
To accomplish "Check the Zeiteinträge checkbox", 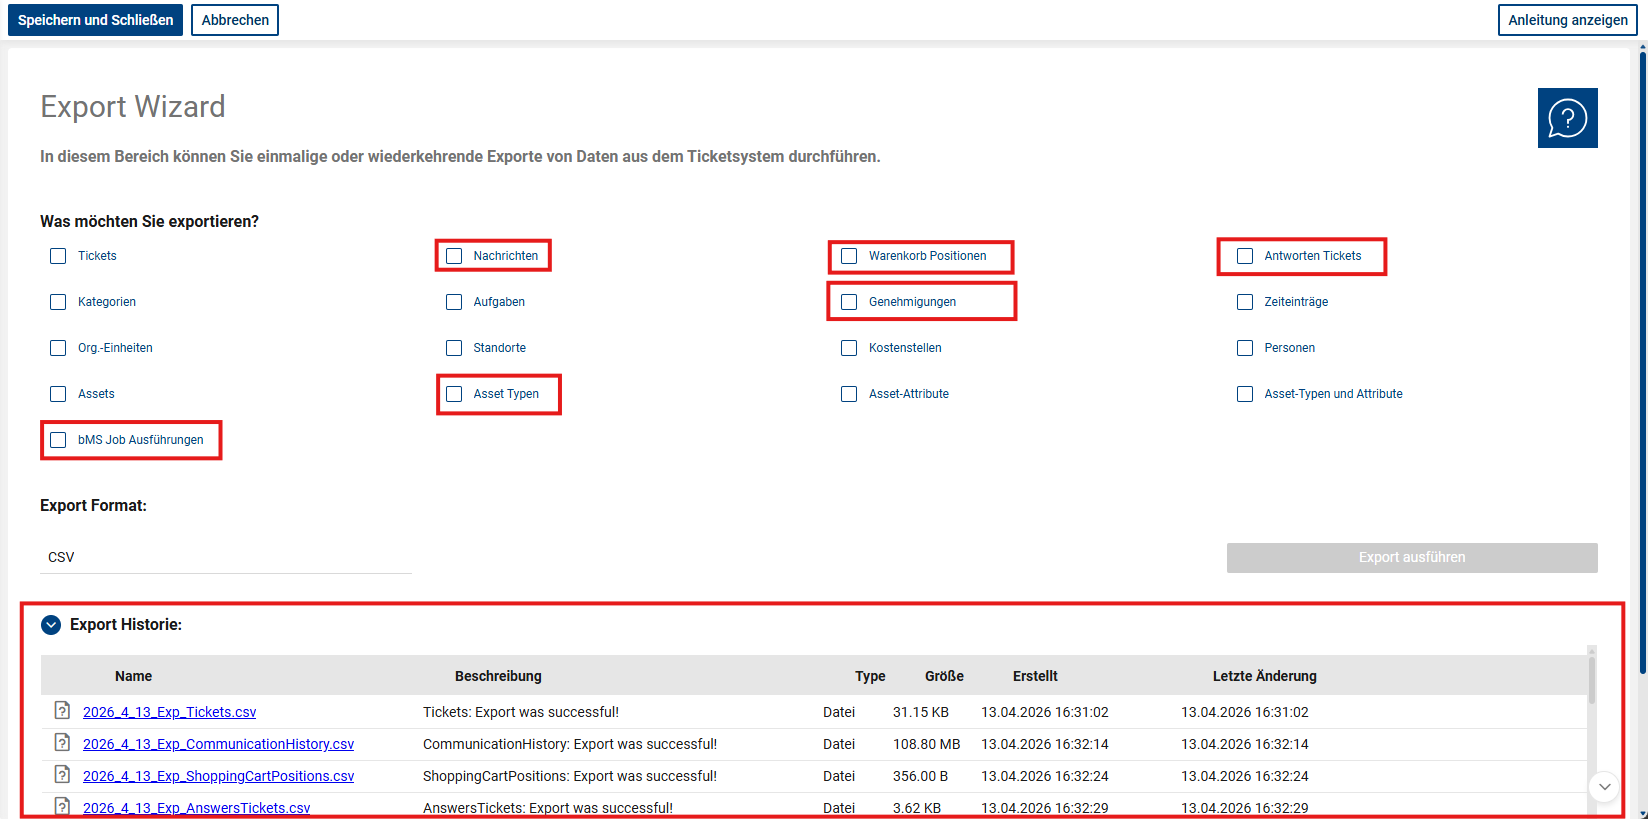I will coord(1245,302).
